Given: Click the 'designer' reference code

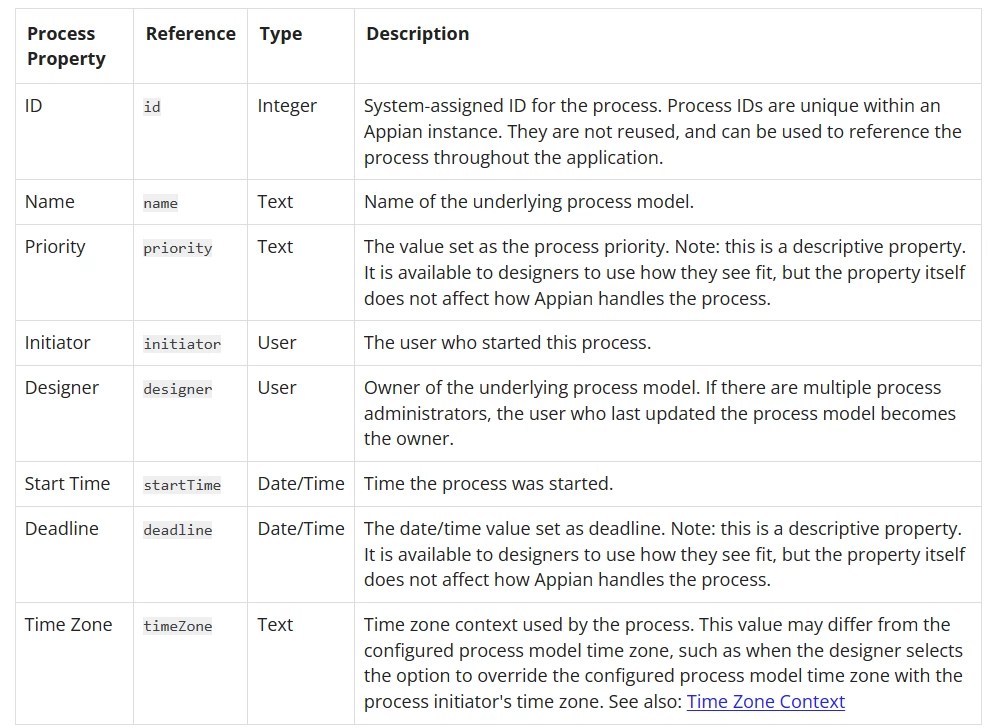Looking at the screenshot, I should pos(178,389).
